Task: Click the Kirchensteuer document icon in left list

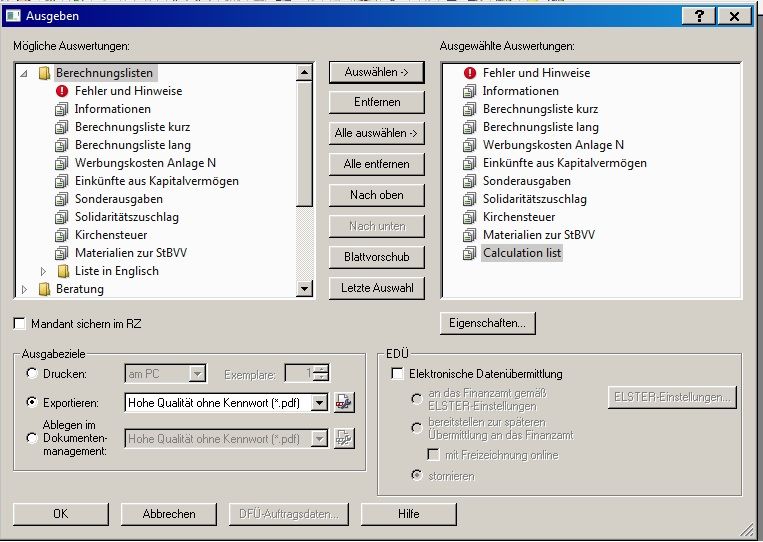Action: [61, 235]
